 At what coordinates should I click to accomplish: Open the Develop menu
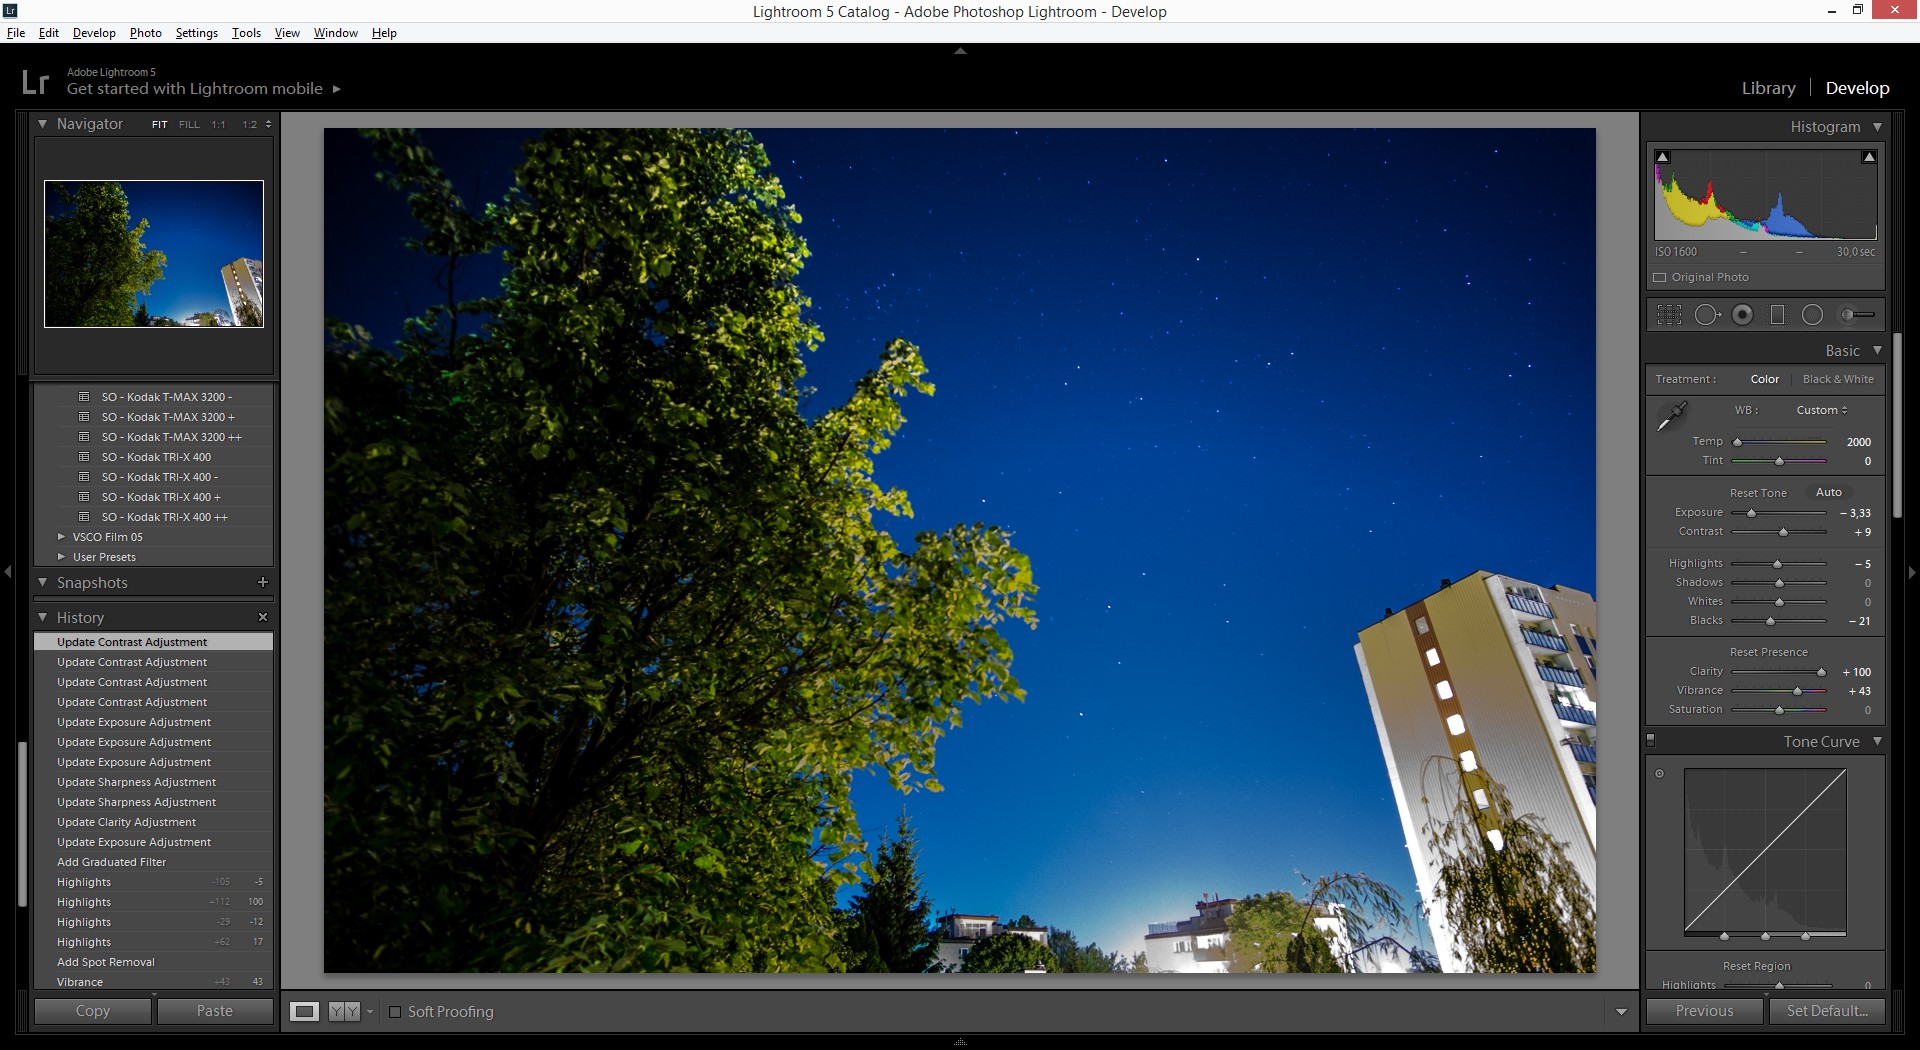(94, 33)
